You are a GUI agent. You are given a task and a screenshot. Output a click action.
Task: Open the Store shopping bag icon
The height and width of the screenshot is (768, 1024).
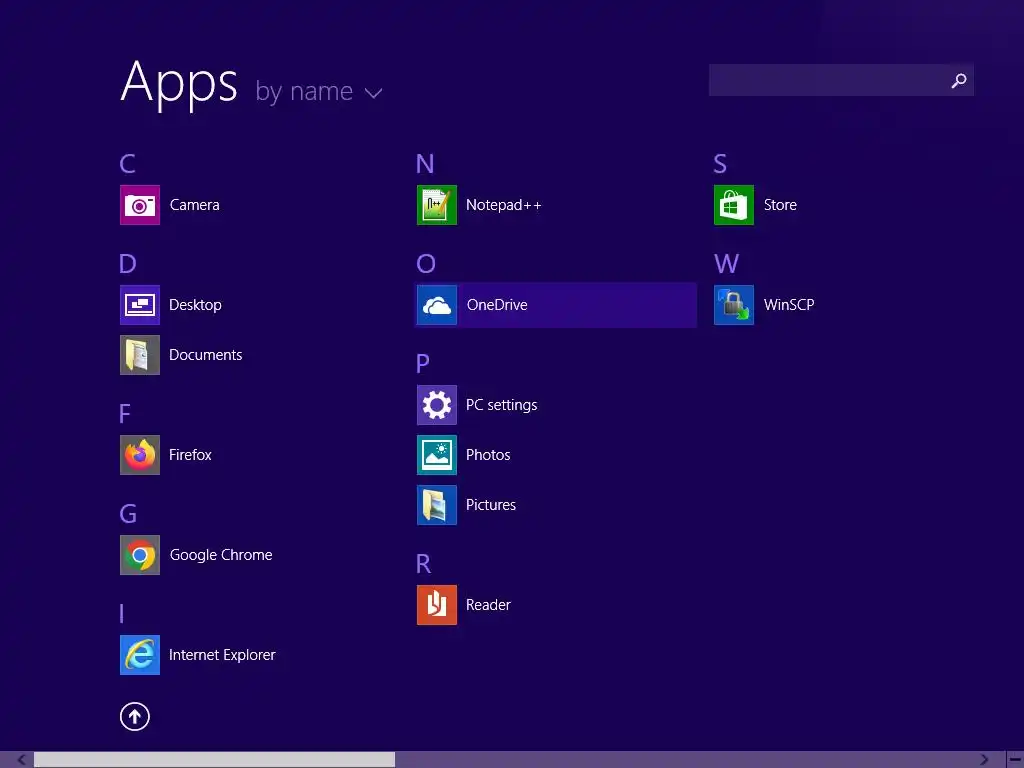(x=734, y=205)
